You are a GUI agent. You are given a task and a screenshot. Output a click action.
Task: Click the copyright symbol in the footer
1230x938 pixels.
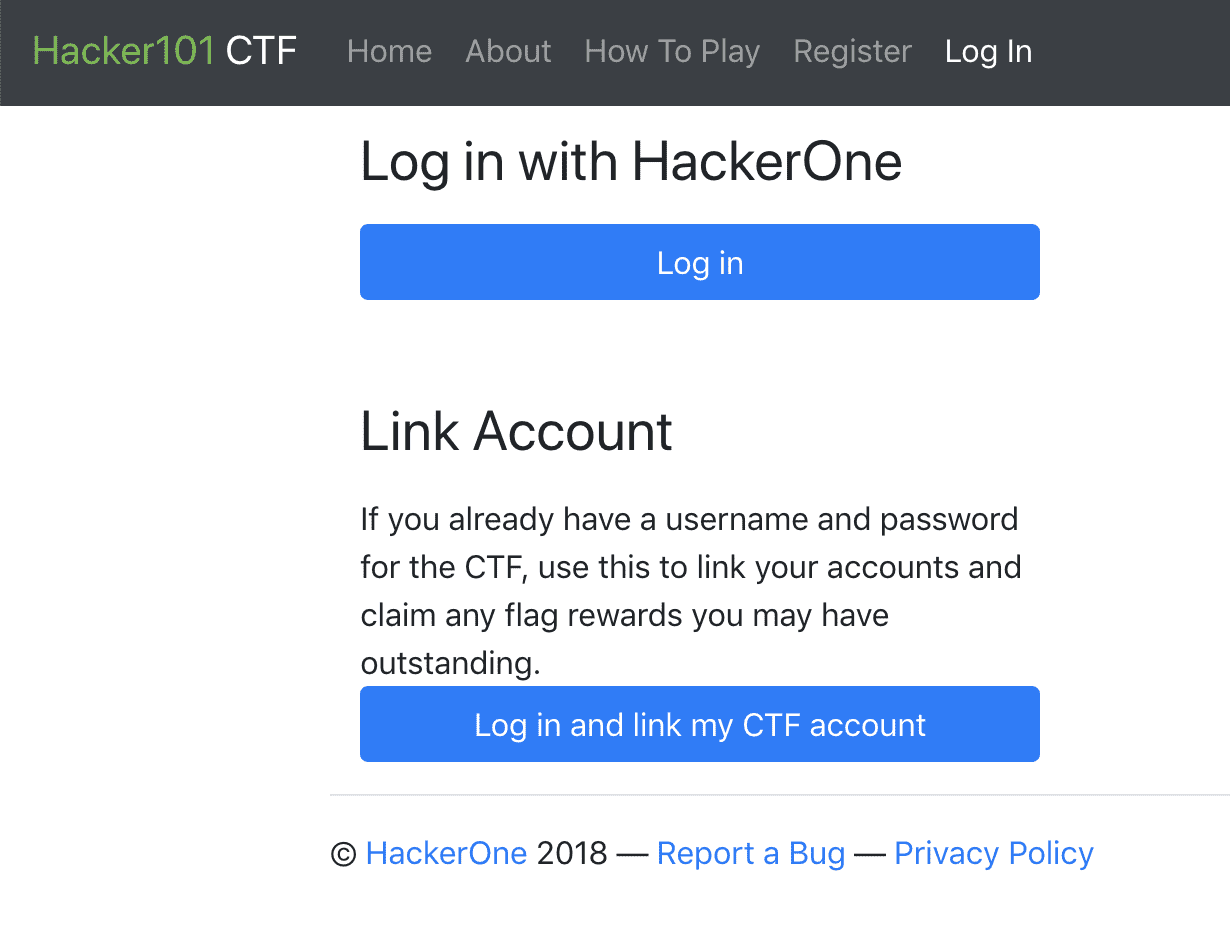[343, 854]
